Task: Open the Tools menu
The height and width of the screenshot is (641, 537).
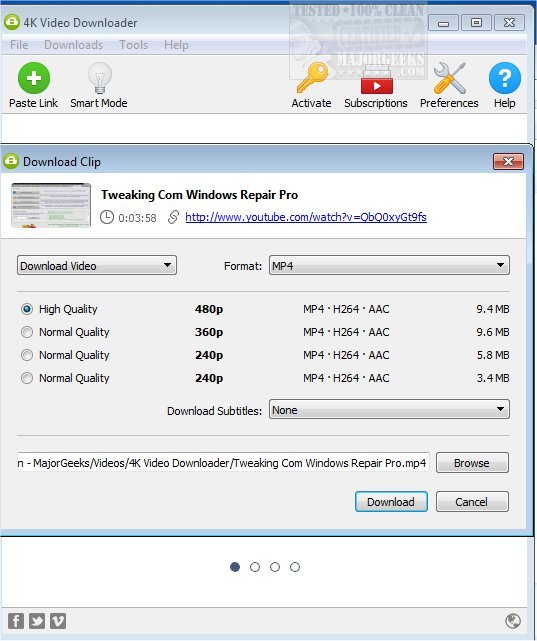Action: pos(134,45)
